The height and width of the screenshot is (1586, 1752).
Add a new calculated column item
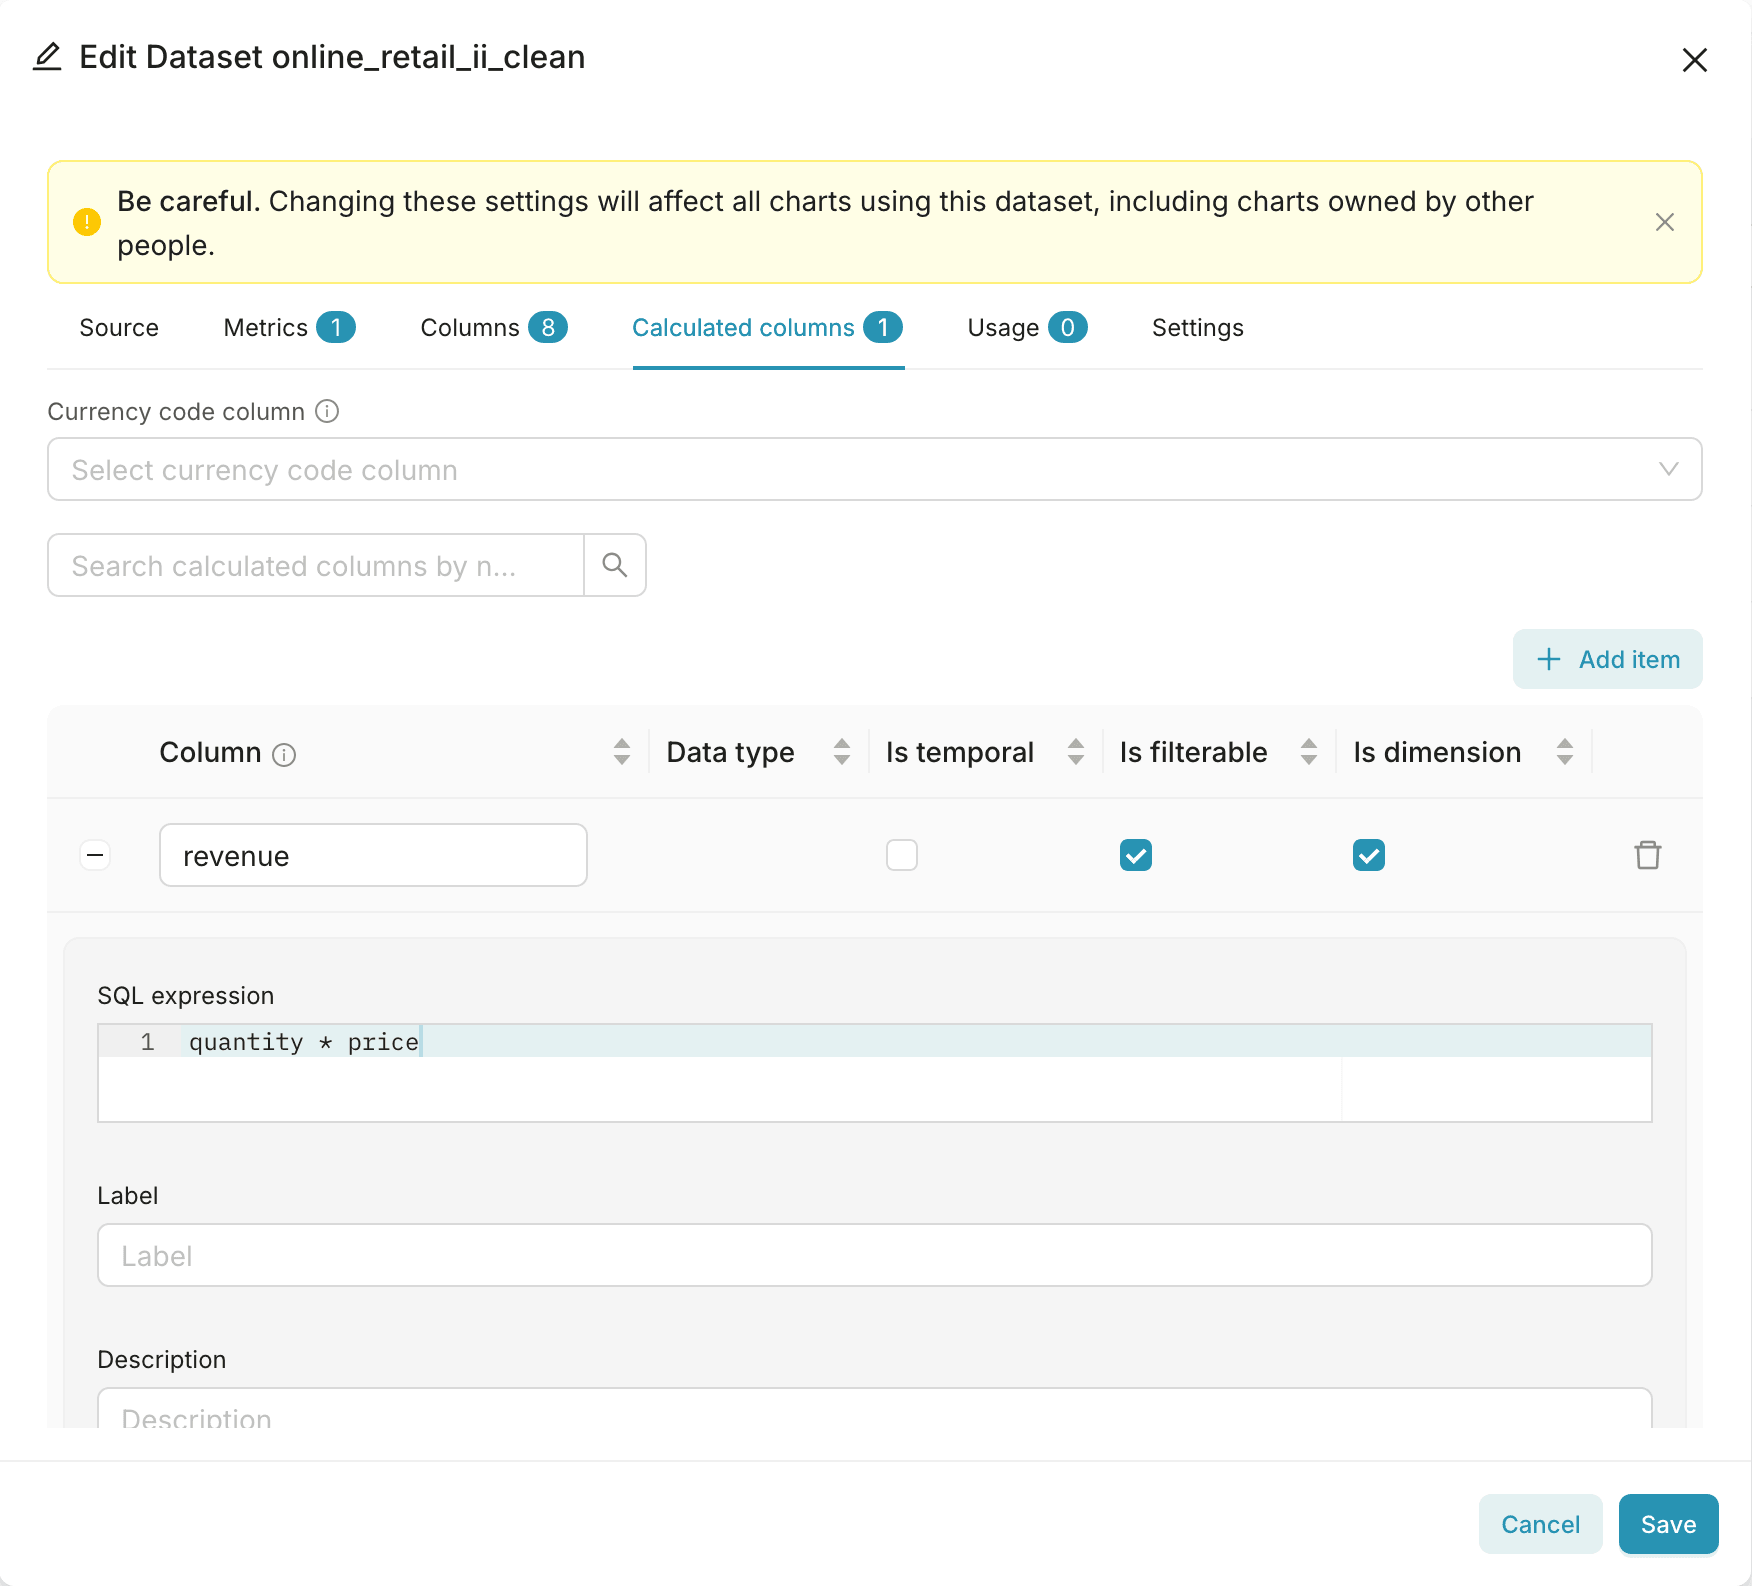pyautogui.click(x=1608, y=659)
